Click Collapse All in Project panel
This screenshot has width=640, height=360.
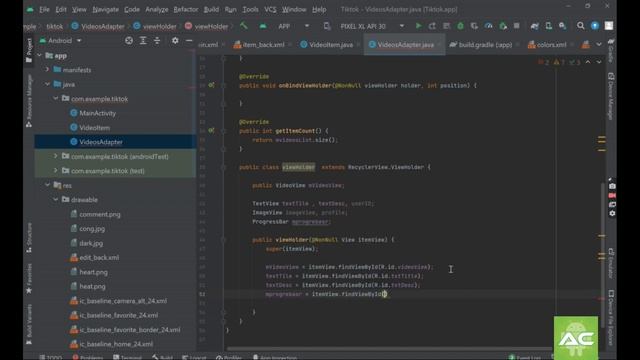[157, 40]
